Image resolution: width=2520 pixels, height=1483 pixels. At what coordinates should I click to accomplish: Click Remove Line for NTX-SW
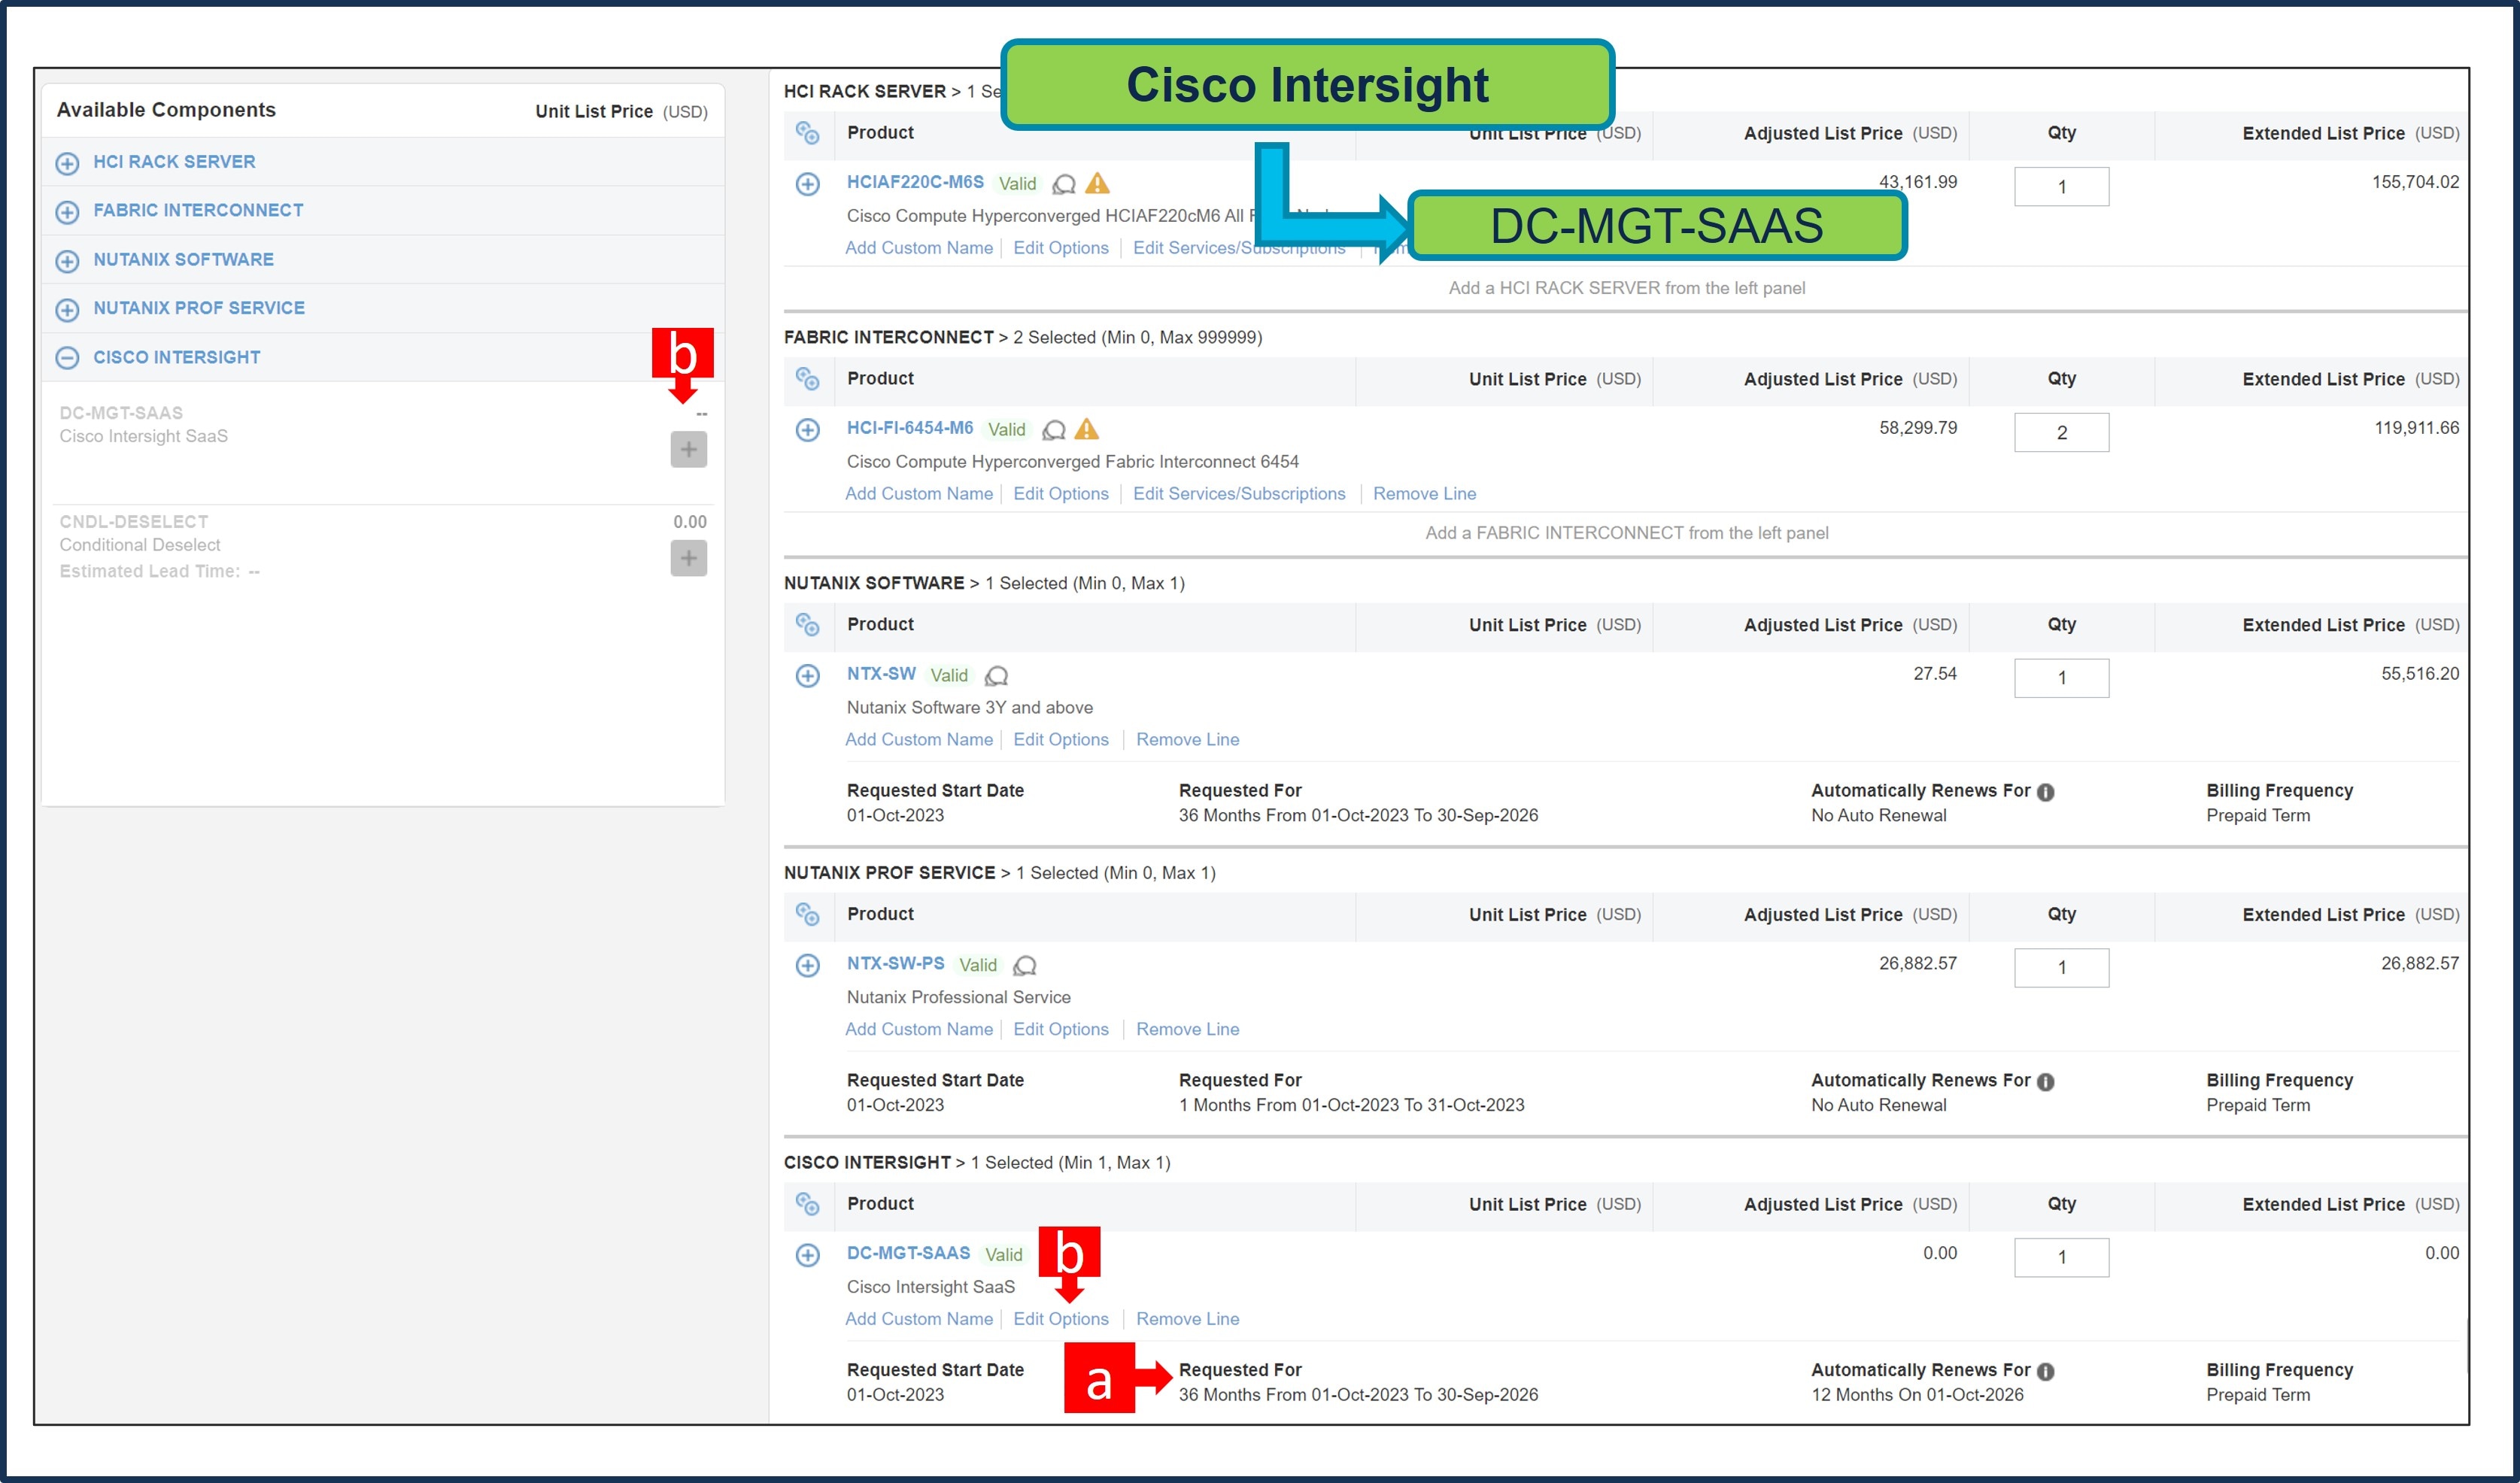pos(1187,740)
